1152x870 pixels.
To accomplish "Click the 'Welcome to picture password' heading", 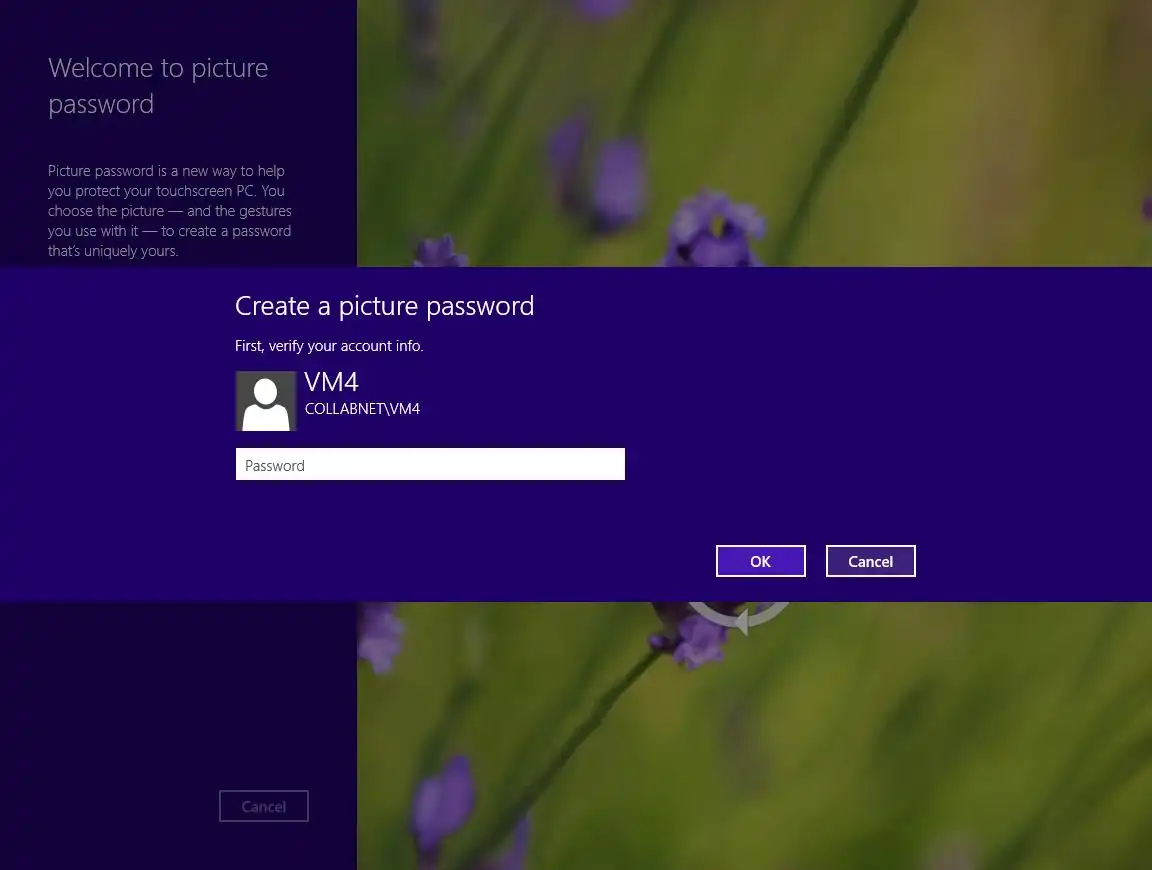I will (x=158, y=86).
